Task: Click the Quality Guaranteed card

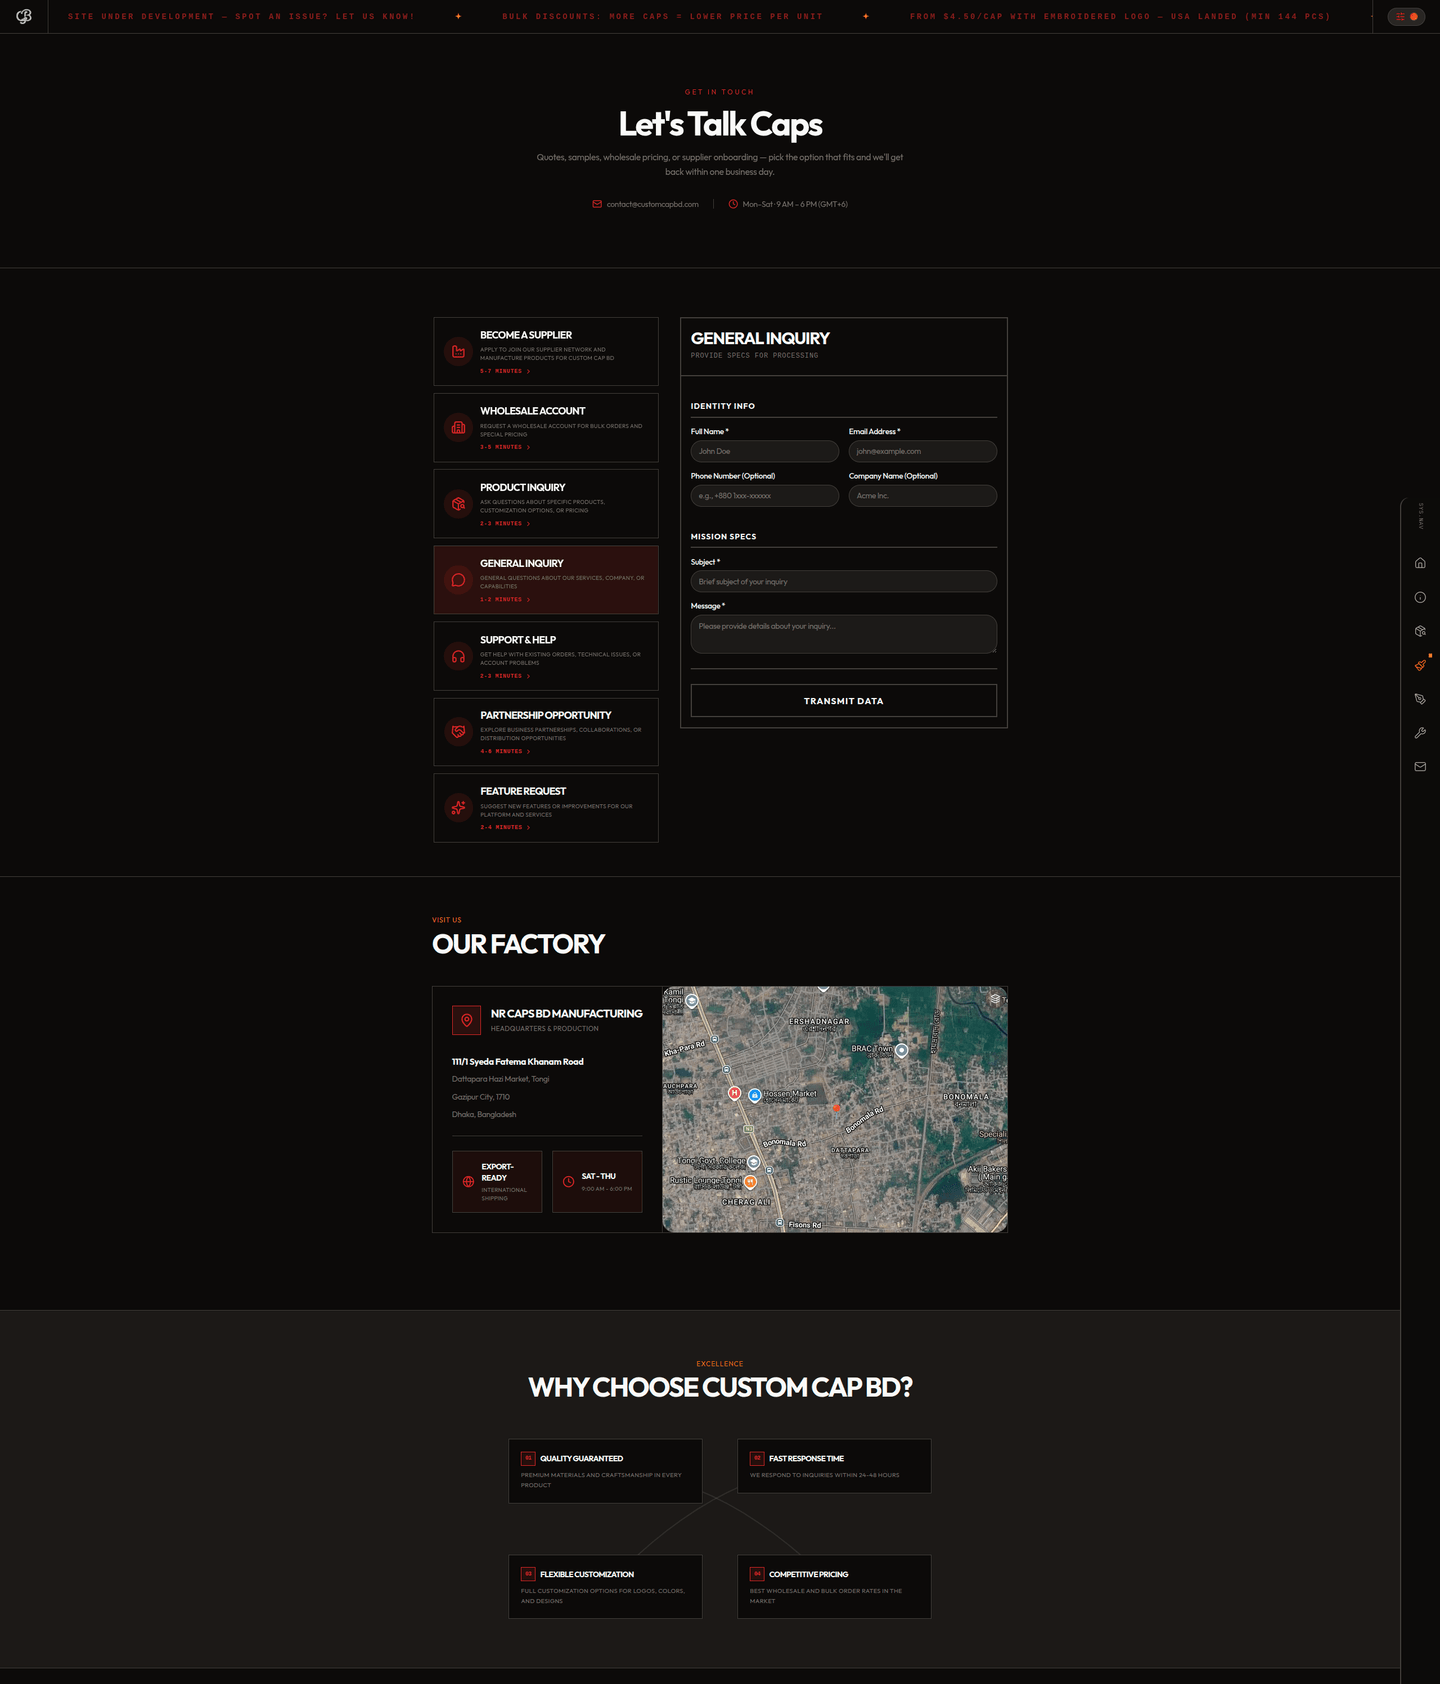Action: (x=605, y=1471)
